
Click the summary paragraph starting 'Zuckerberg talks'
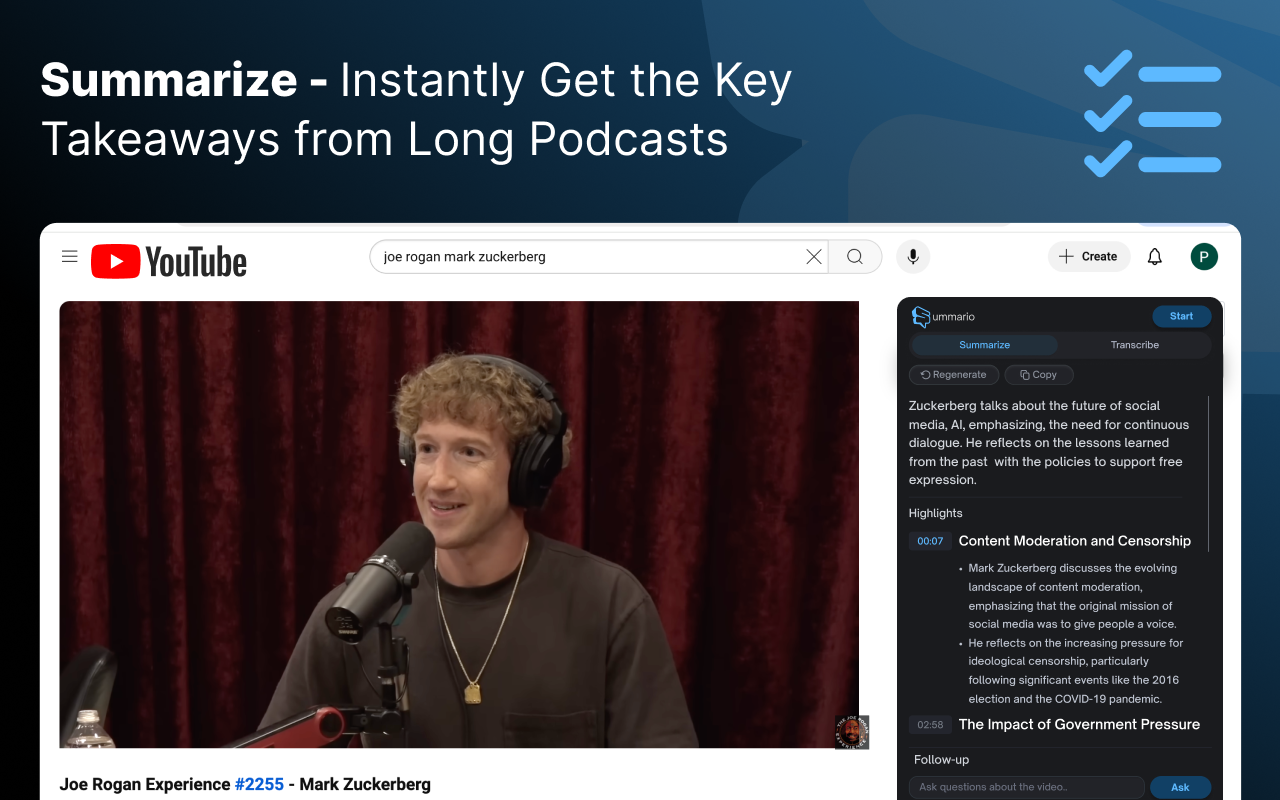[1048, 443]
